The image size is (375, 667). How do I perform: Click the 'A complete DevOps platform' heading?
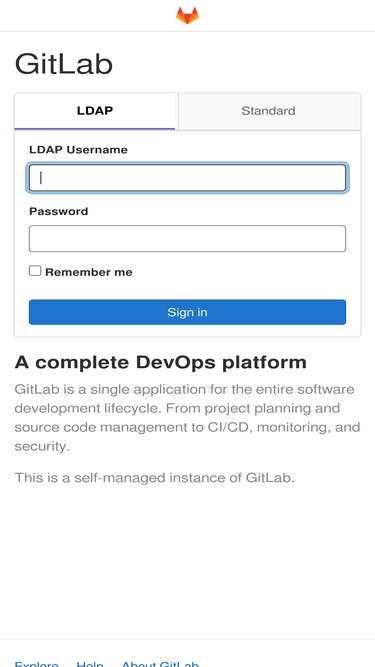(x=161, y=362)
